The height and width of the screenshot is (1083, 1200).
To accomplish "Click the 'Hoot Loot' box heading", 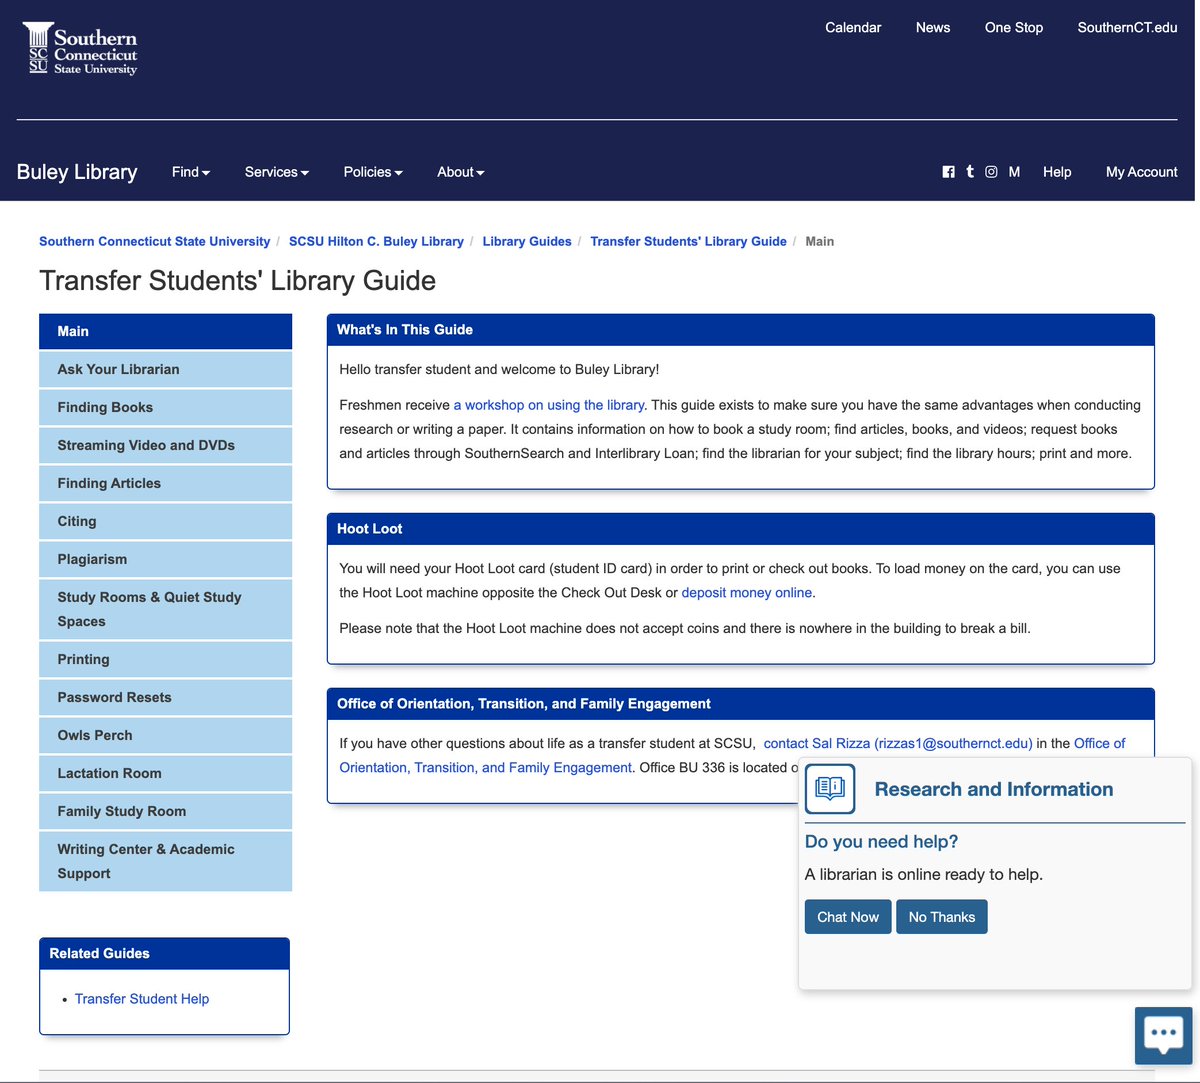I will (370, 529).
